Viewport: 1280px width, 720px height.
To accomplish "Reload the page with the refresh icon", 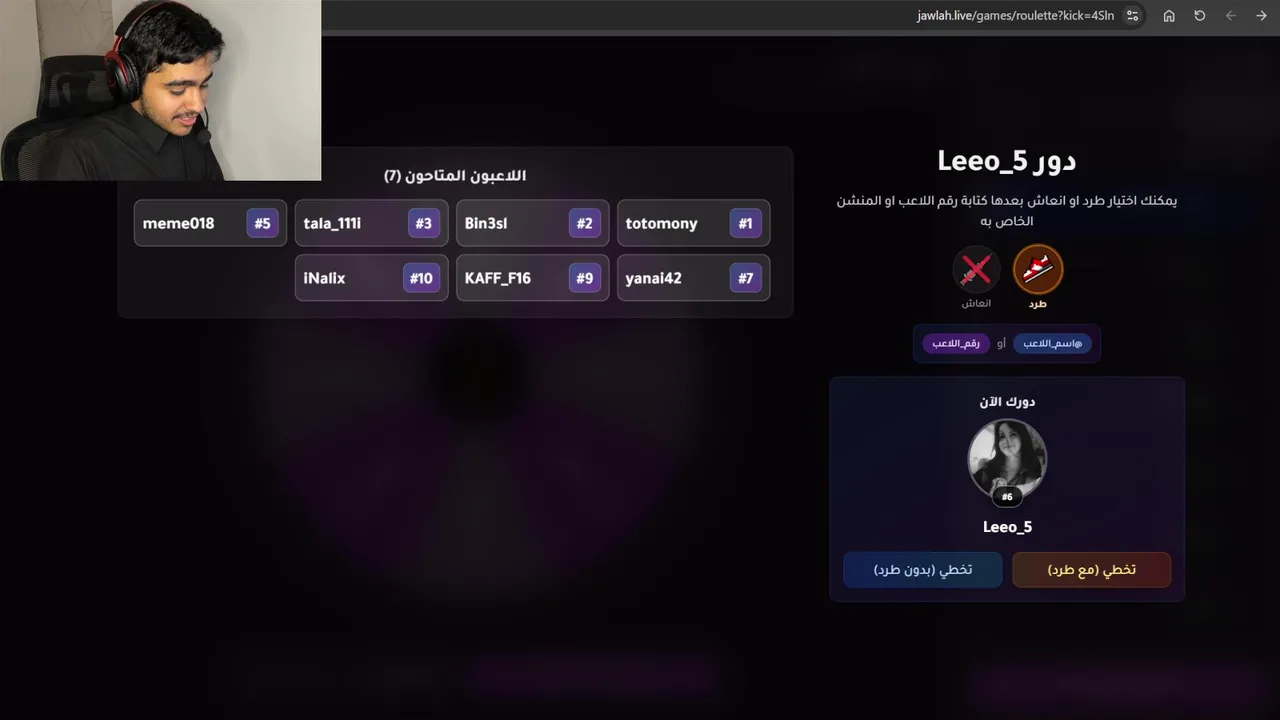I will [x=1200, y=16].
